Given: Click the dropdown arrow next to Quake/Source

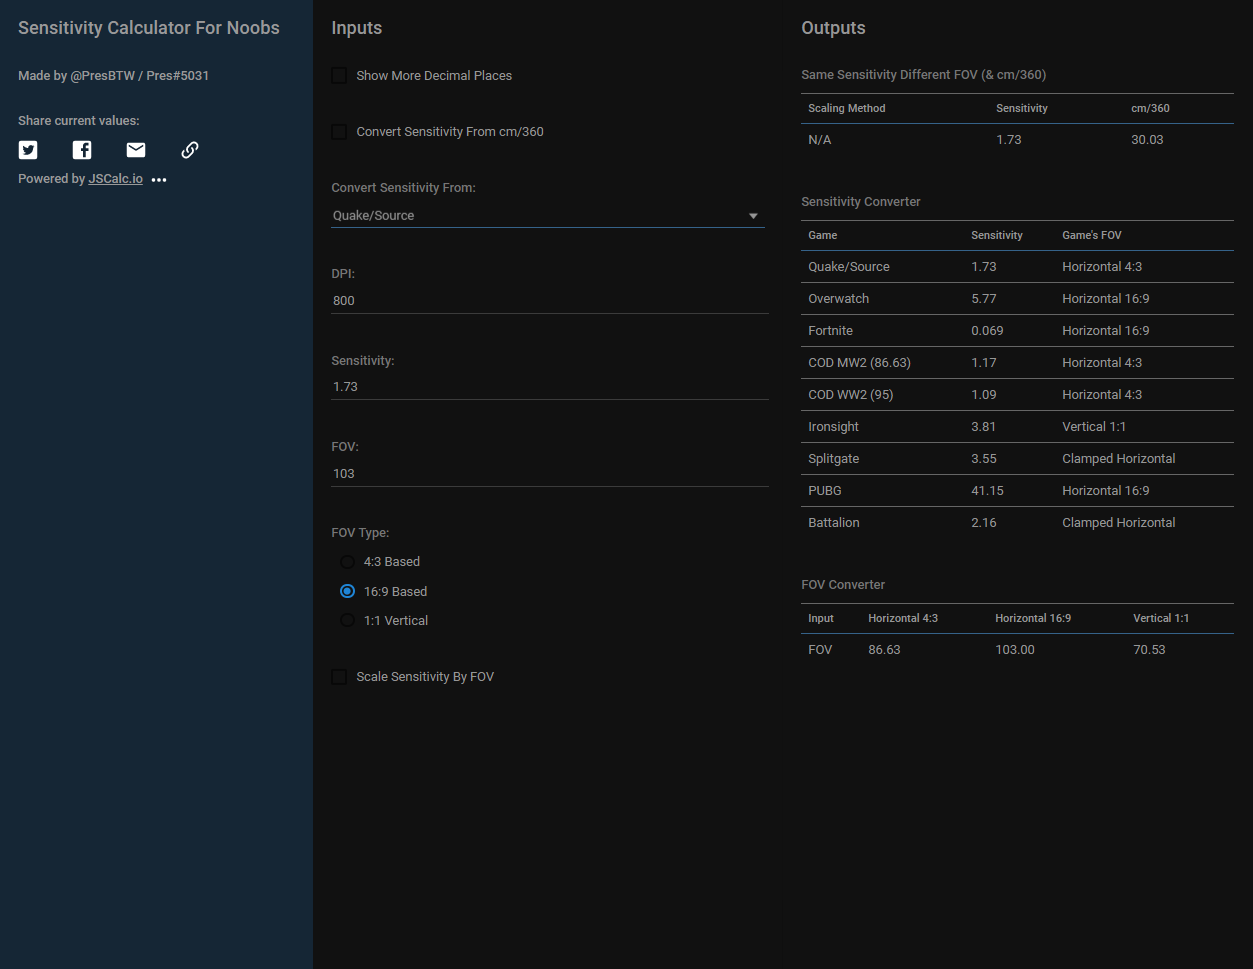Looking at the screenshot, I should coord(753,216).
